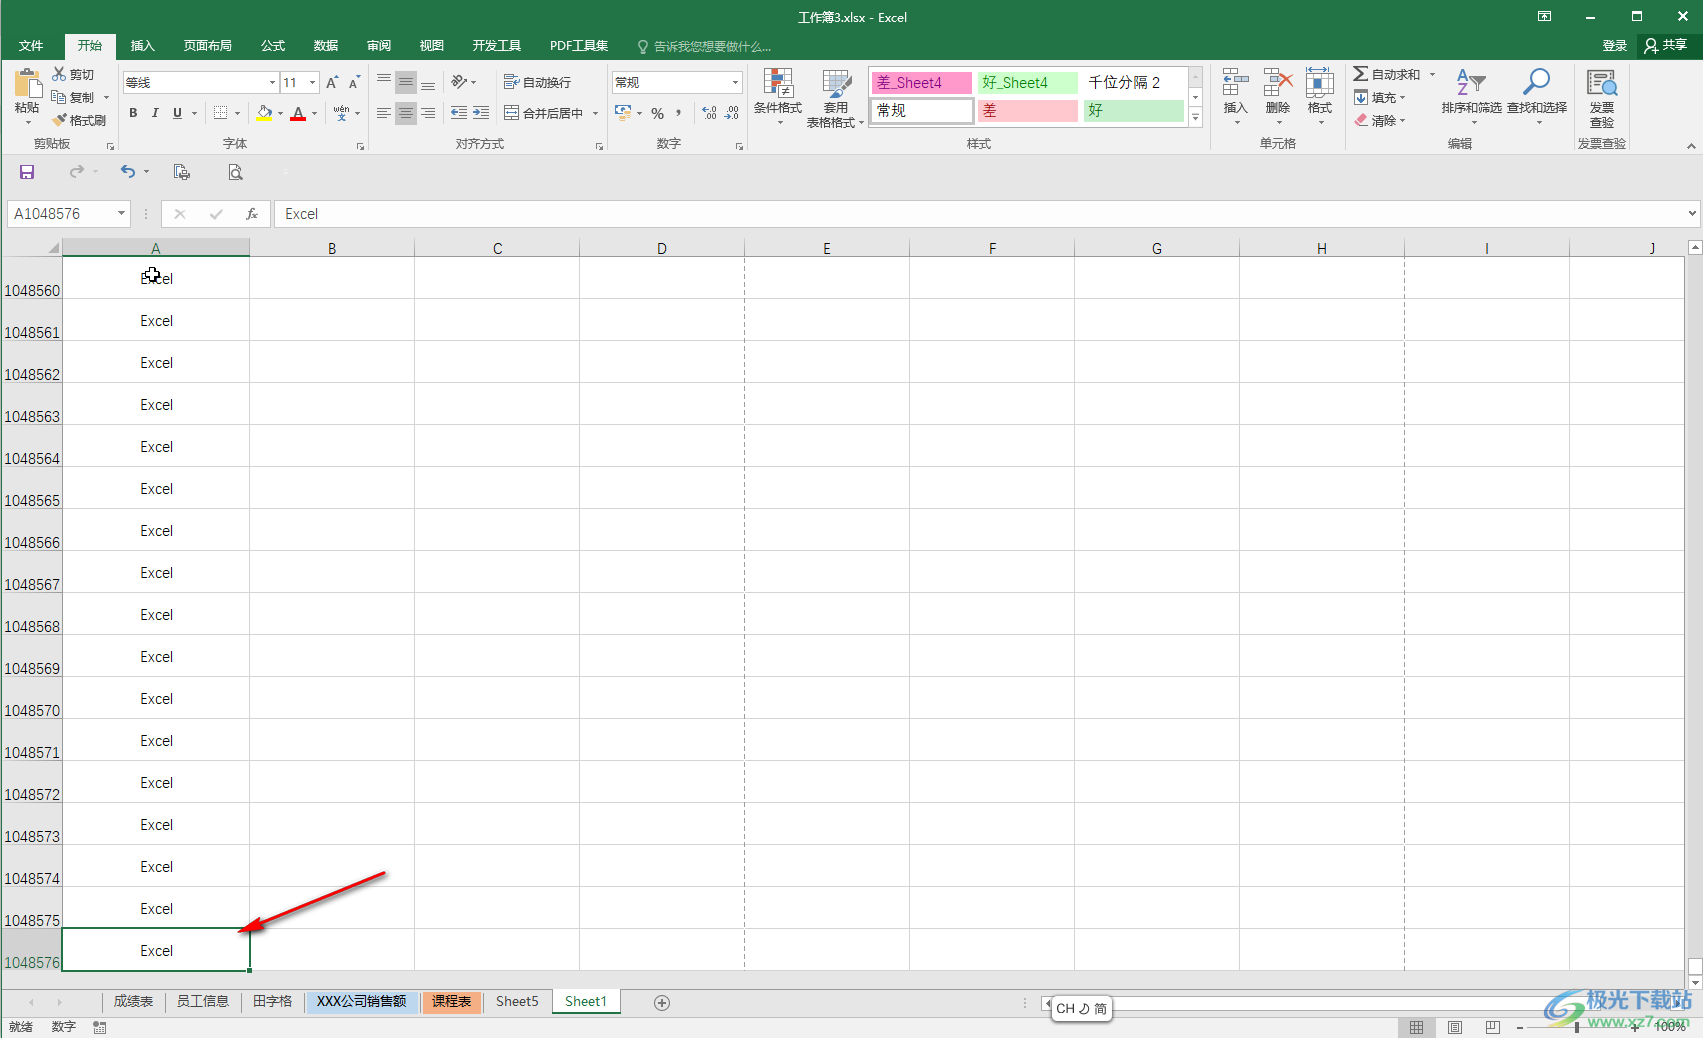Screen dimensions: 1703x1038
Task: Toggle Wrap Text (自动换行)
Action: click(538, 82)
